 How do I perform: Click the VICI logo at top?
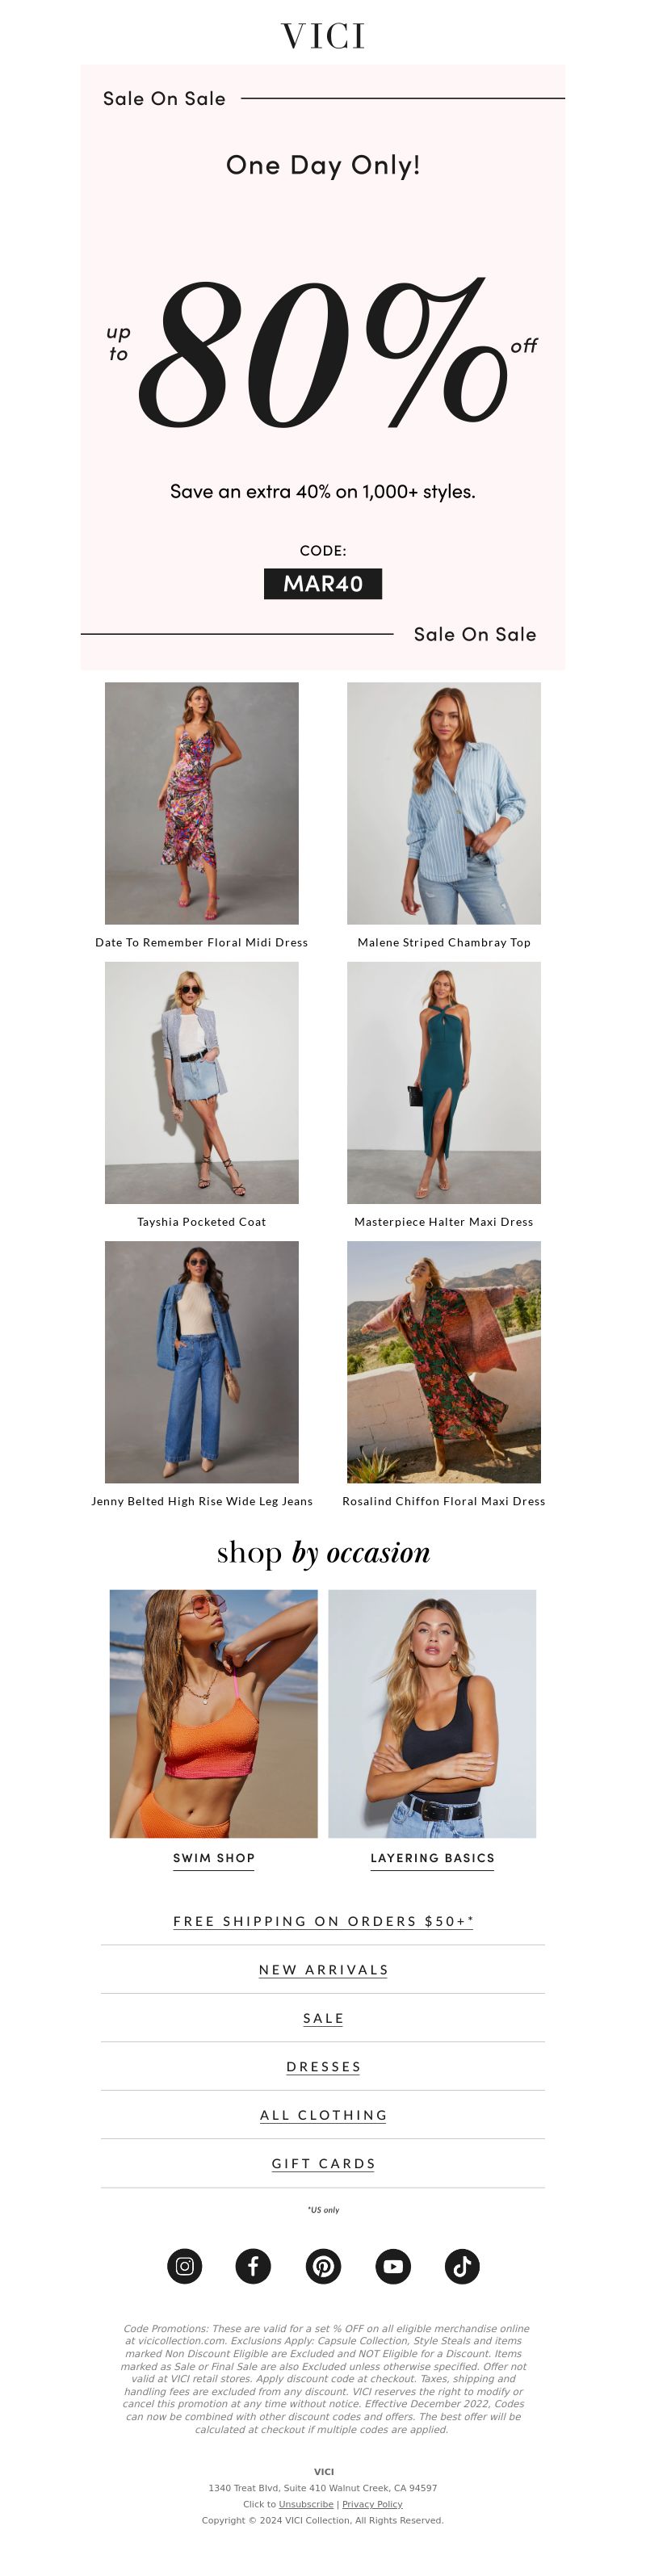tap(323, 37)
